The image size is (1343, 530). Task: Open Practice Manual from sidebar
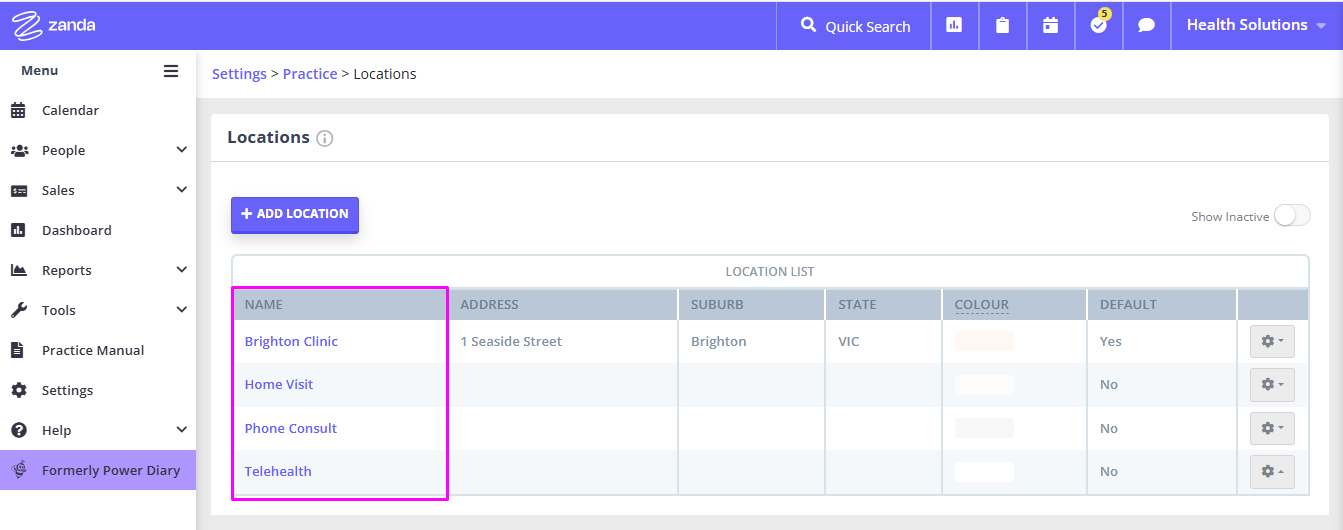click(x=93, y=350)
